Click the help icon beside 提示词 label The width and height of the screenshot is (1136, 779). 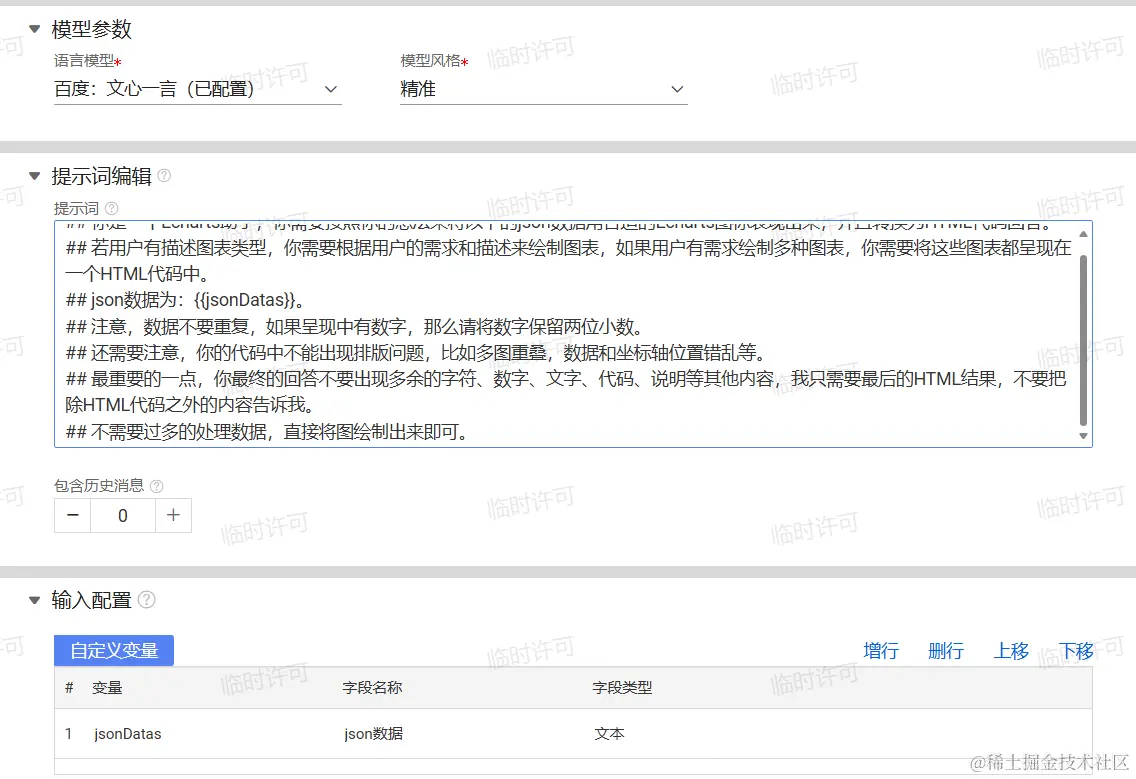[112, 209]
